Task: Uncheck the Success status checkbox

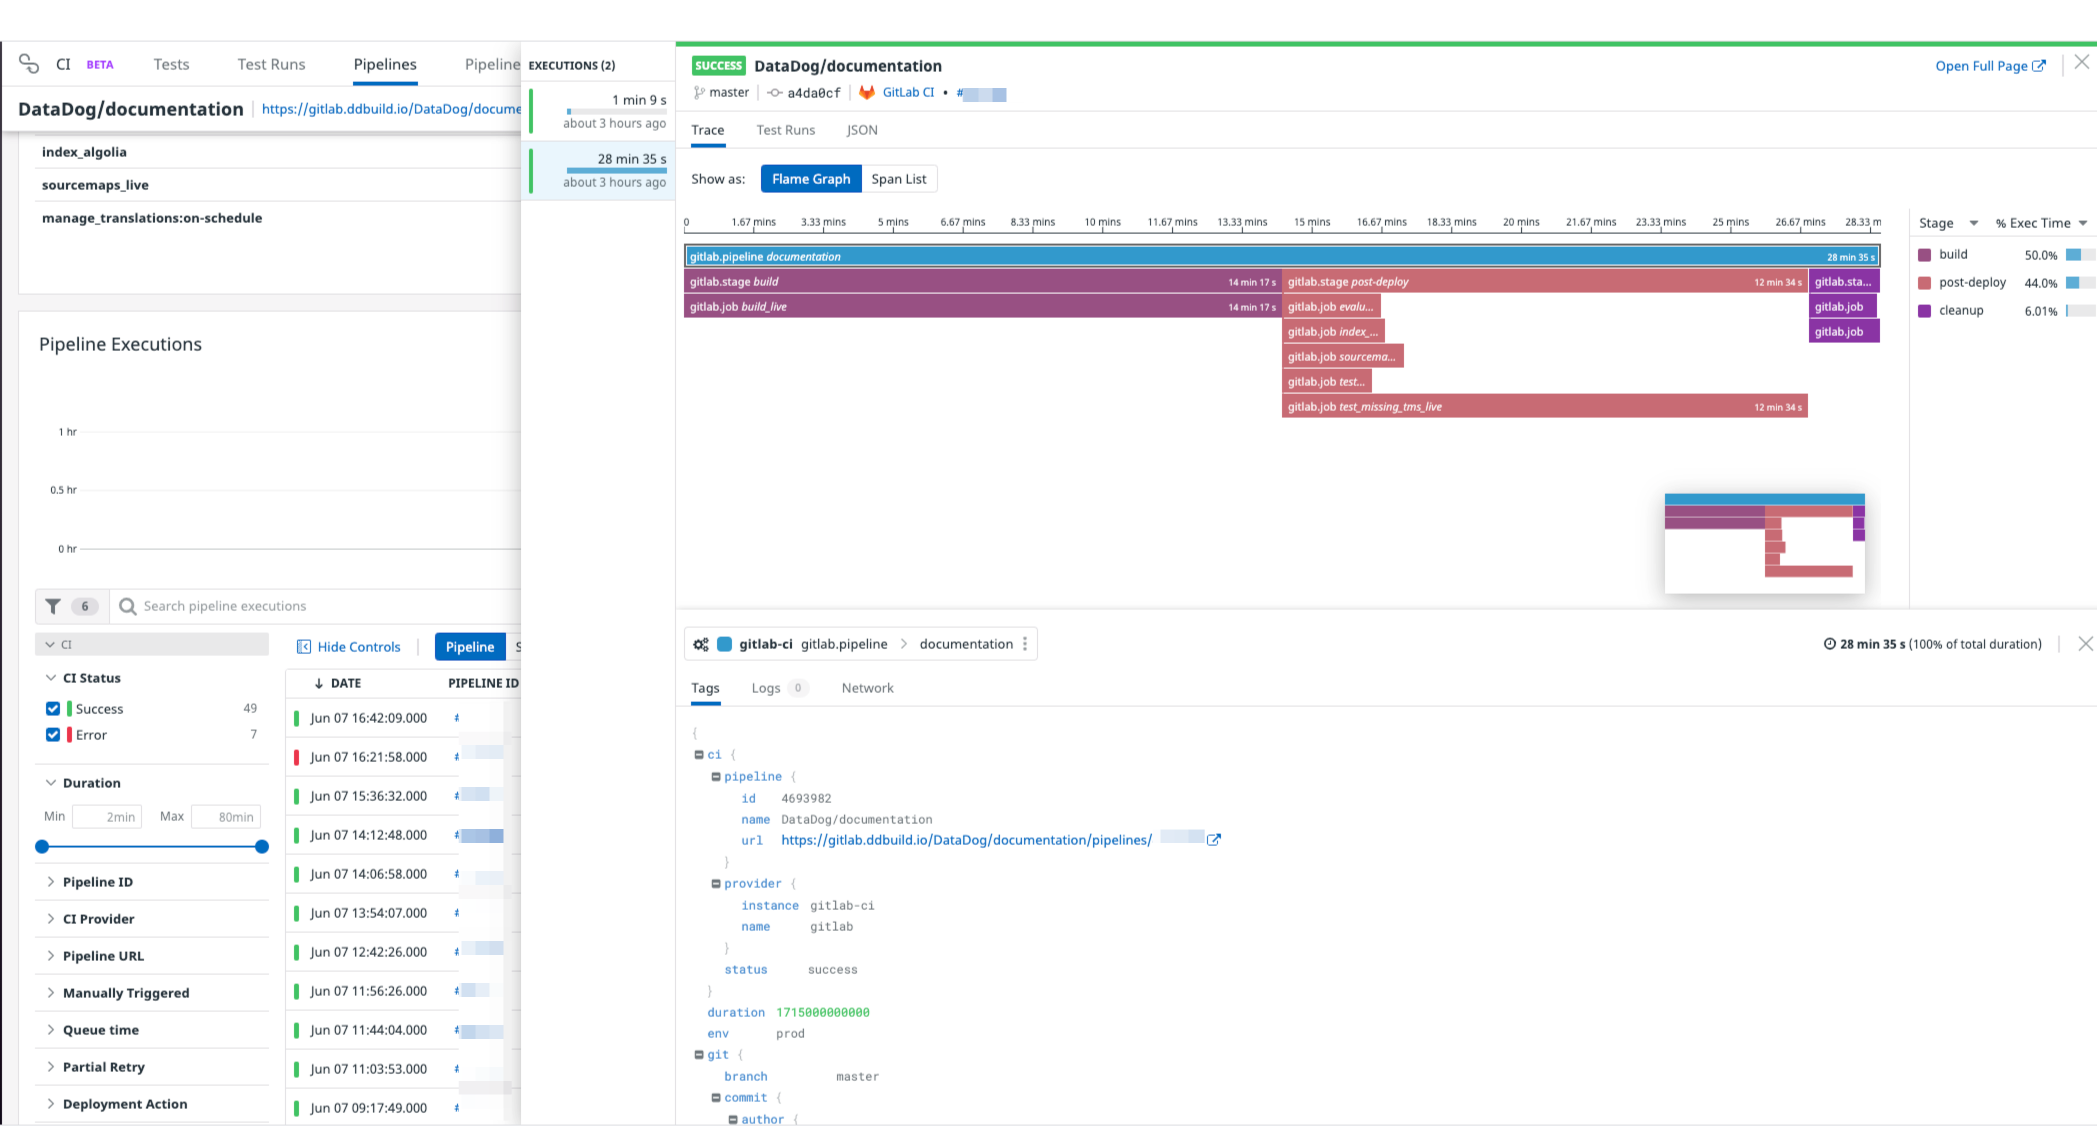Action: (x=53, y=709)
